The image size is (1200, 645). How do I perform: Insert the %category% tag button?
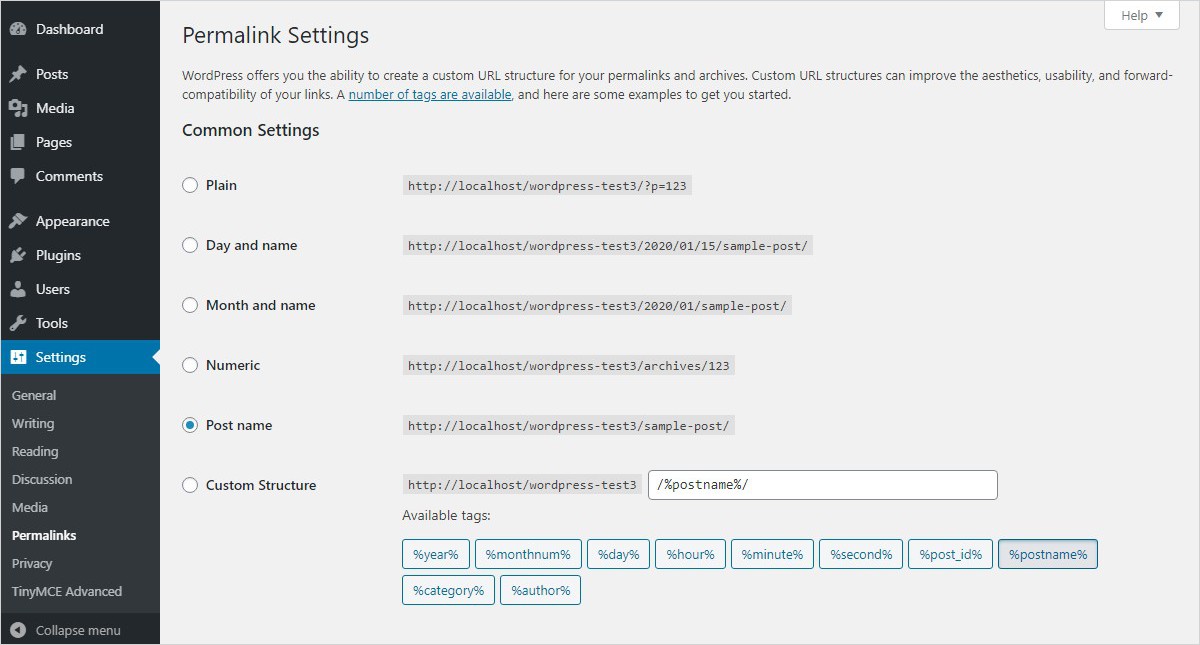[448, 590]
